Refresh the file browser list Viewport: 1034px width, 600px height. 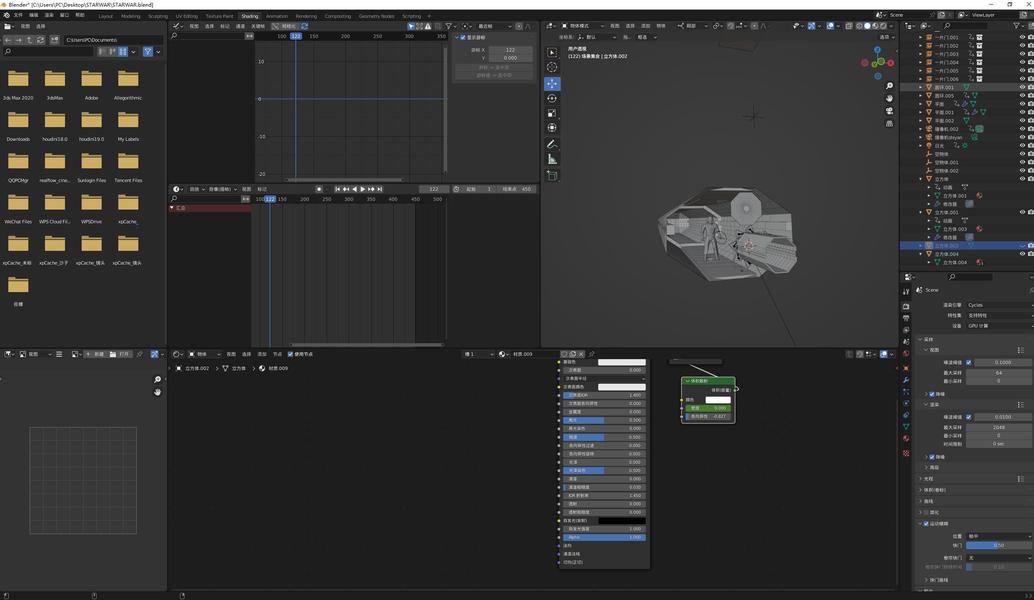[40, 40]
